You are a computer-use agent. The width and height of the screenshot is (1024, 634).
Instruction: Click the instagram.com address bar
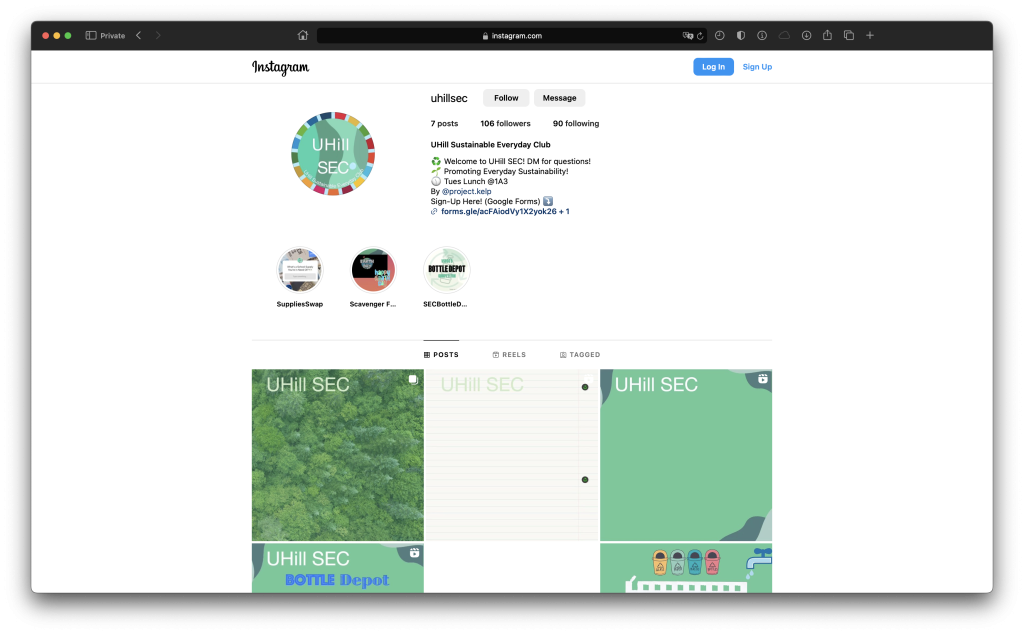coord(511,36)
